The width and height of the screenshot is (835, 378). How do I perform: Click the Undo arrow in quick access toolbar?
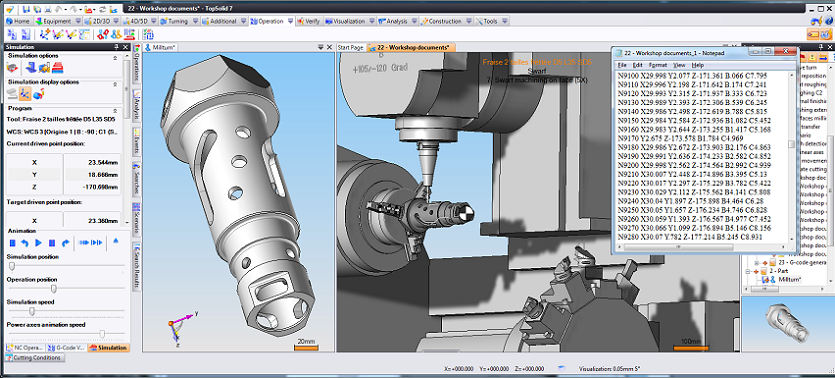60,10
